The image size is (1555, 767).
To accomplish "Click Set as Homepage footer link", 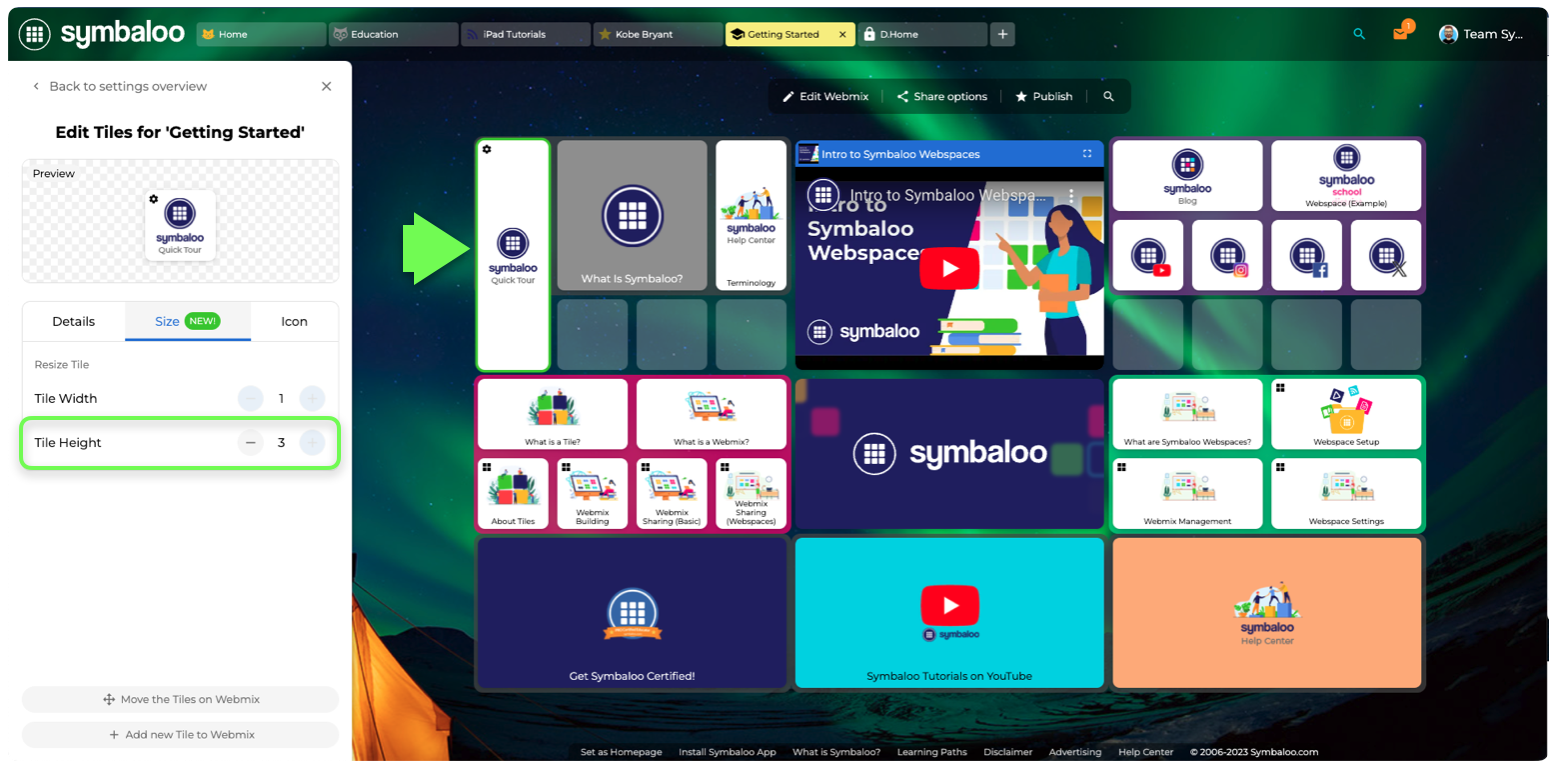I will click(621, 752).
